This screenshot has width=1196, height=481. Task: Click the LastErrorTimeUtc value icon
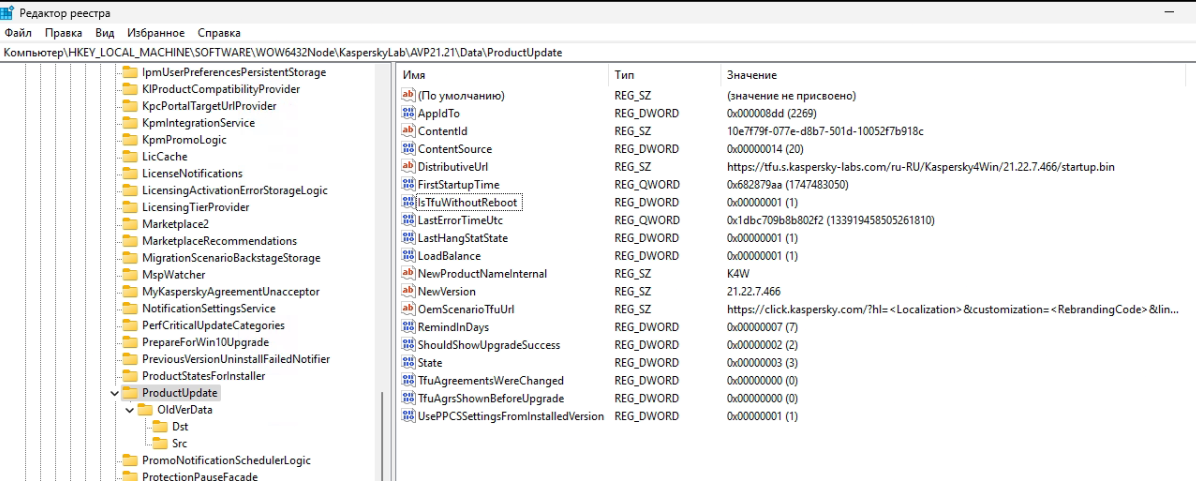[408, 220]
